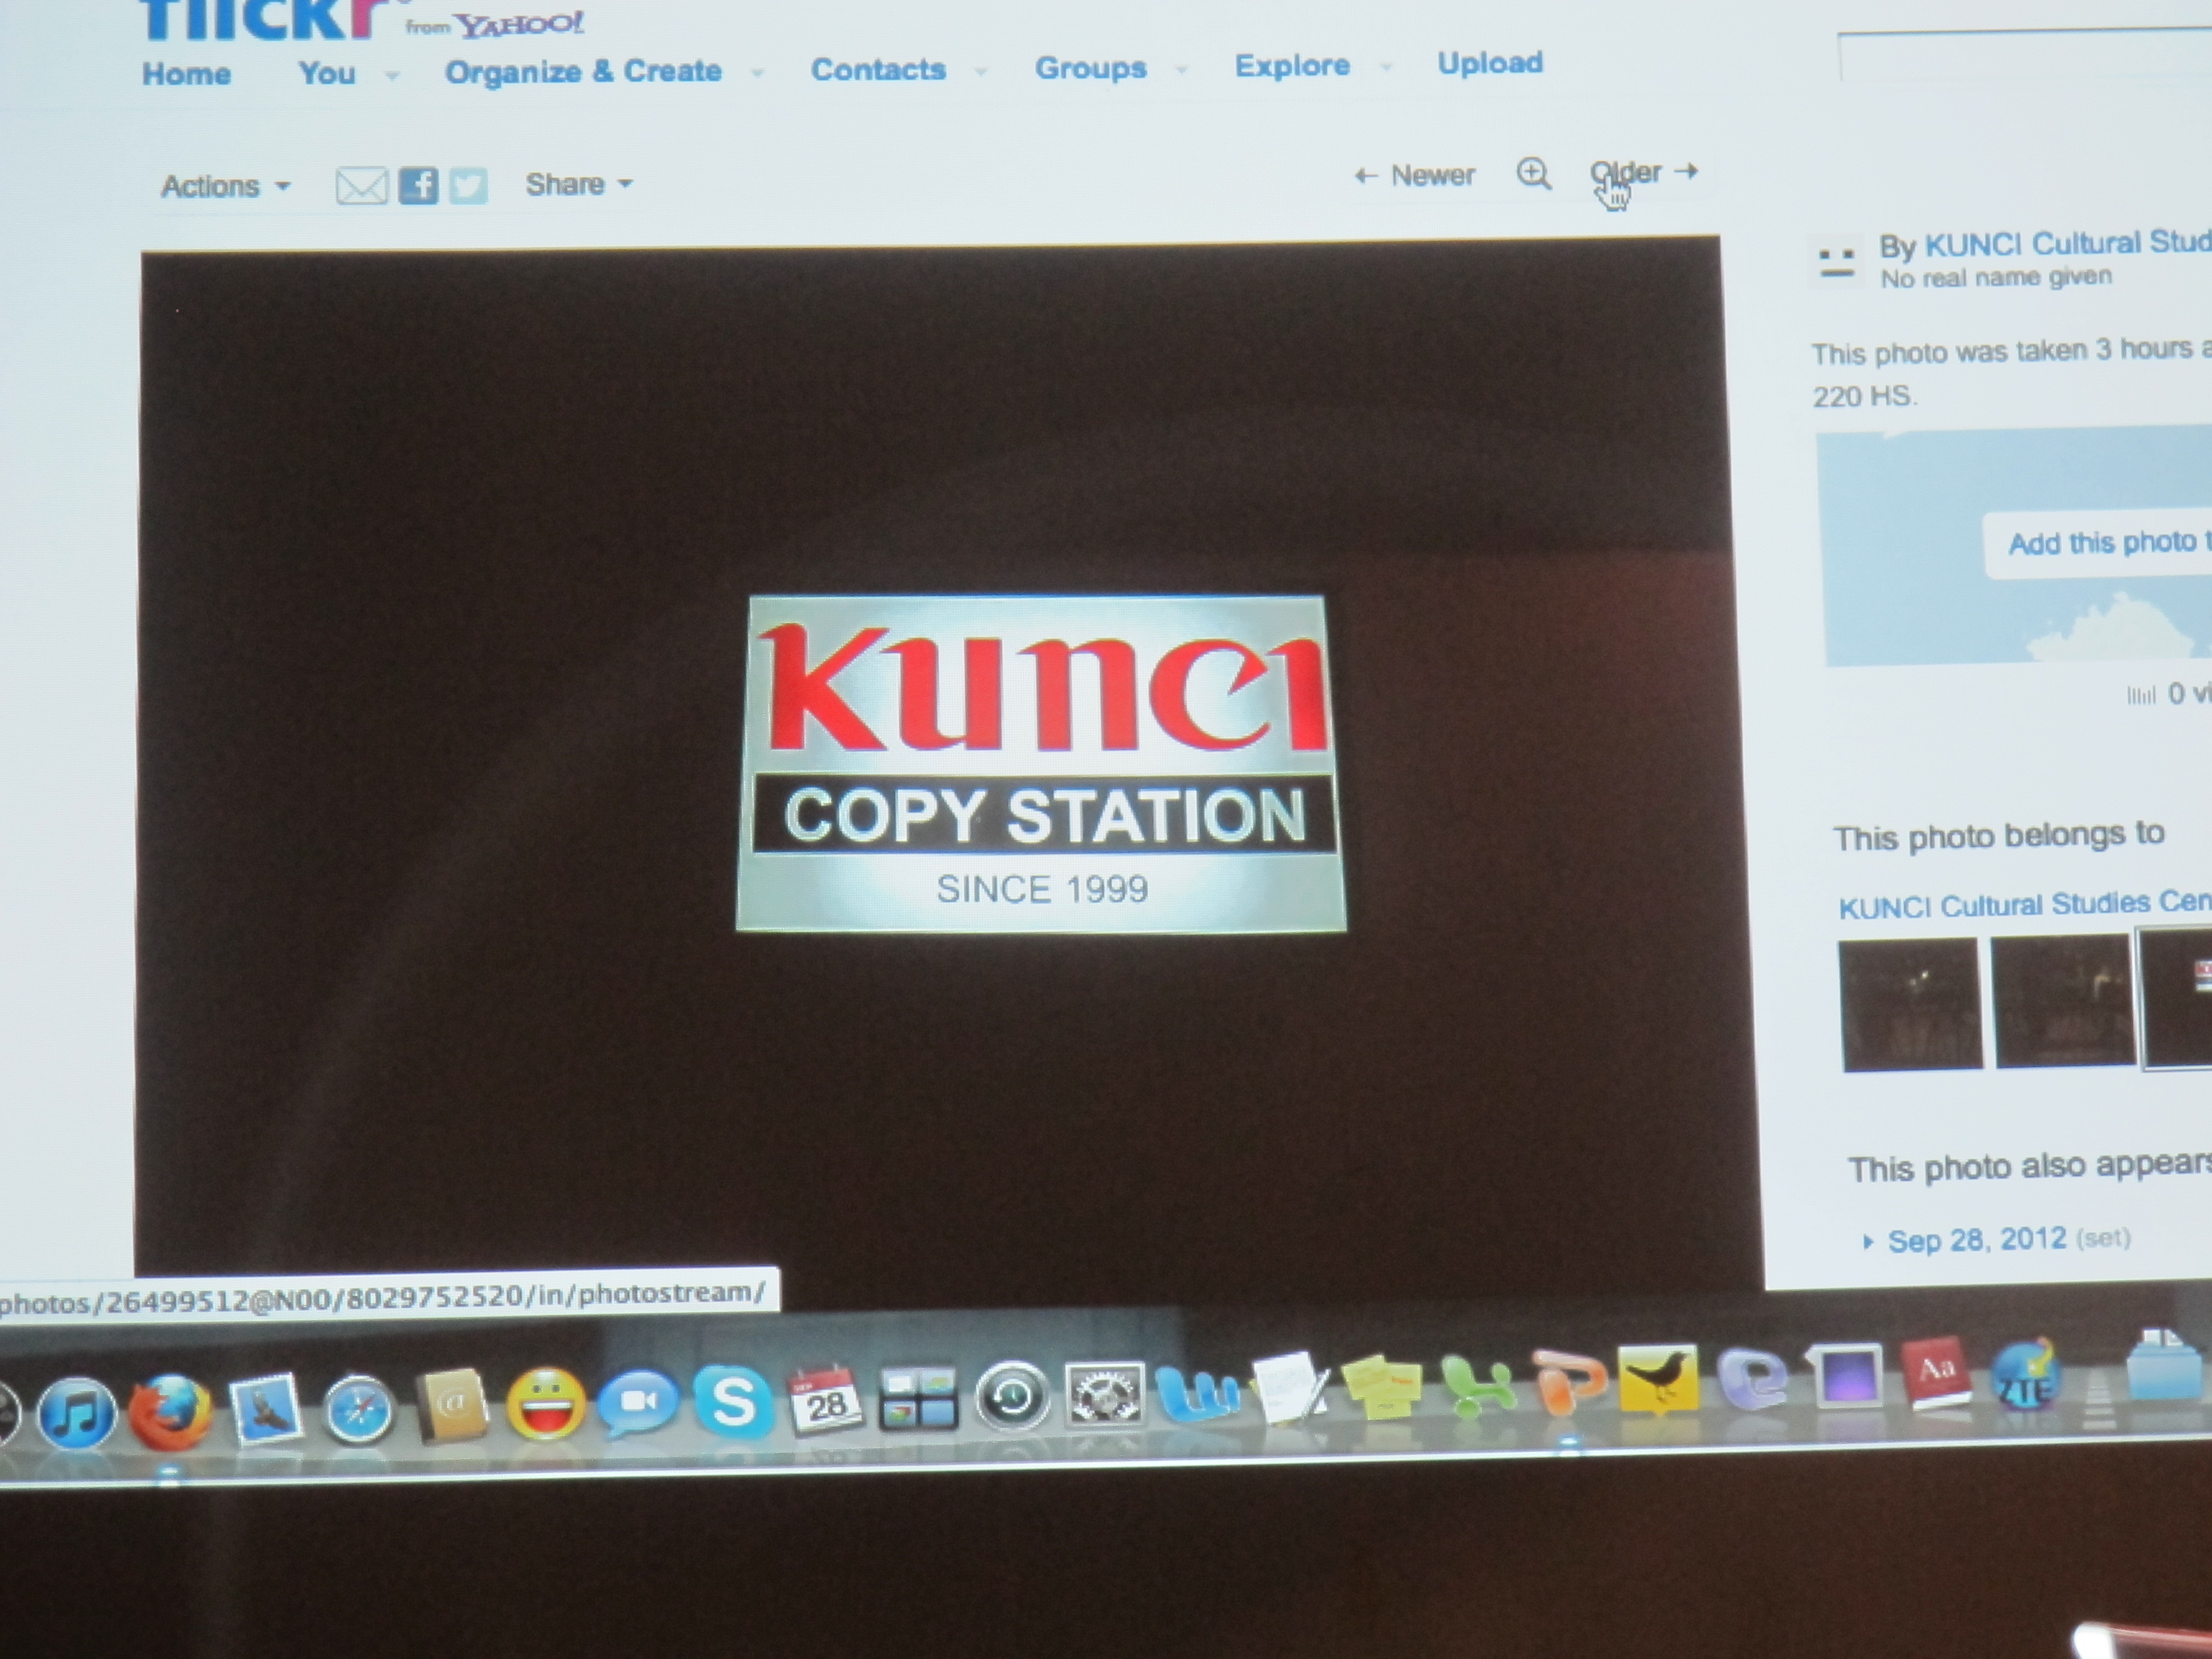Go to the Newer photo

pyautogui.click(x=1415, y=176)
